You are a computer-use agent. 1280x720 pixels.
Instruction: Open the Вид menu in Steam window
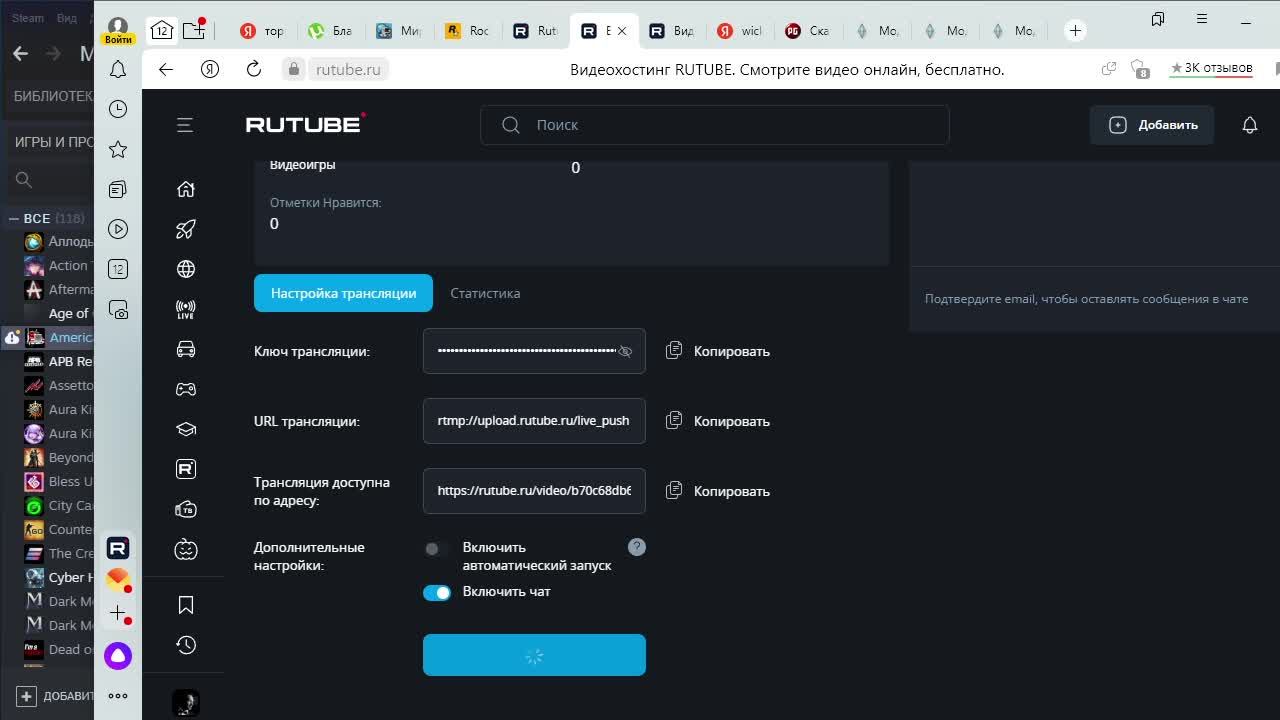pyautogui.click(x=66, y=18)
